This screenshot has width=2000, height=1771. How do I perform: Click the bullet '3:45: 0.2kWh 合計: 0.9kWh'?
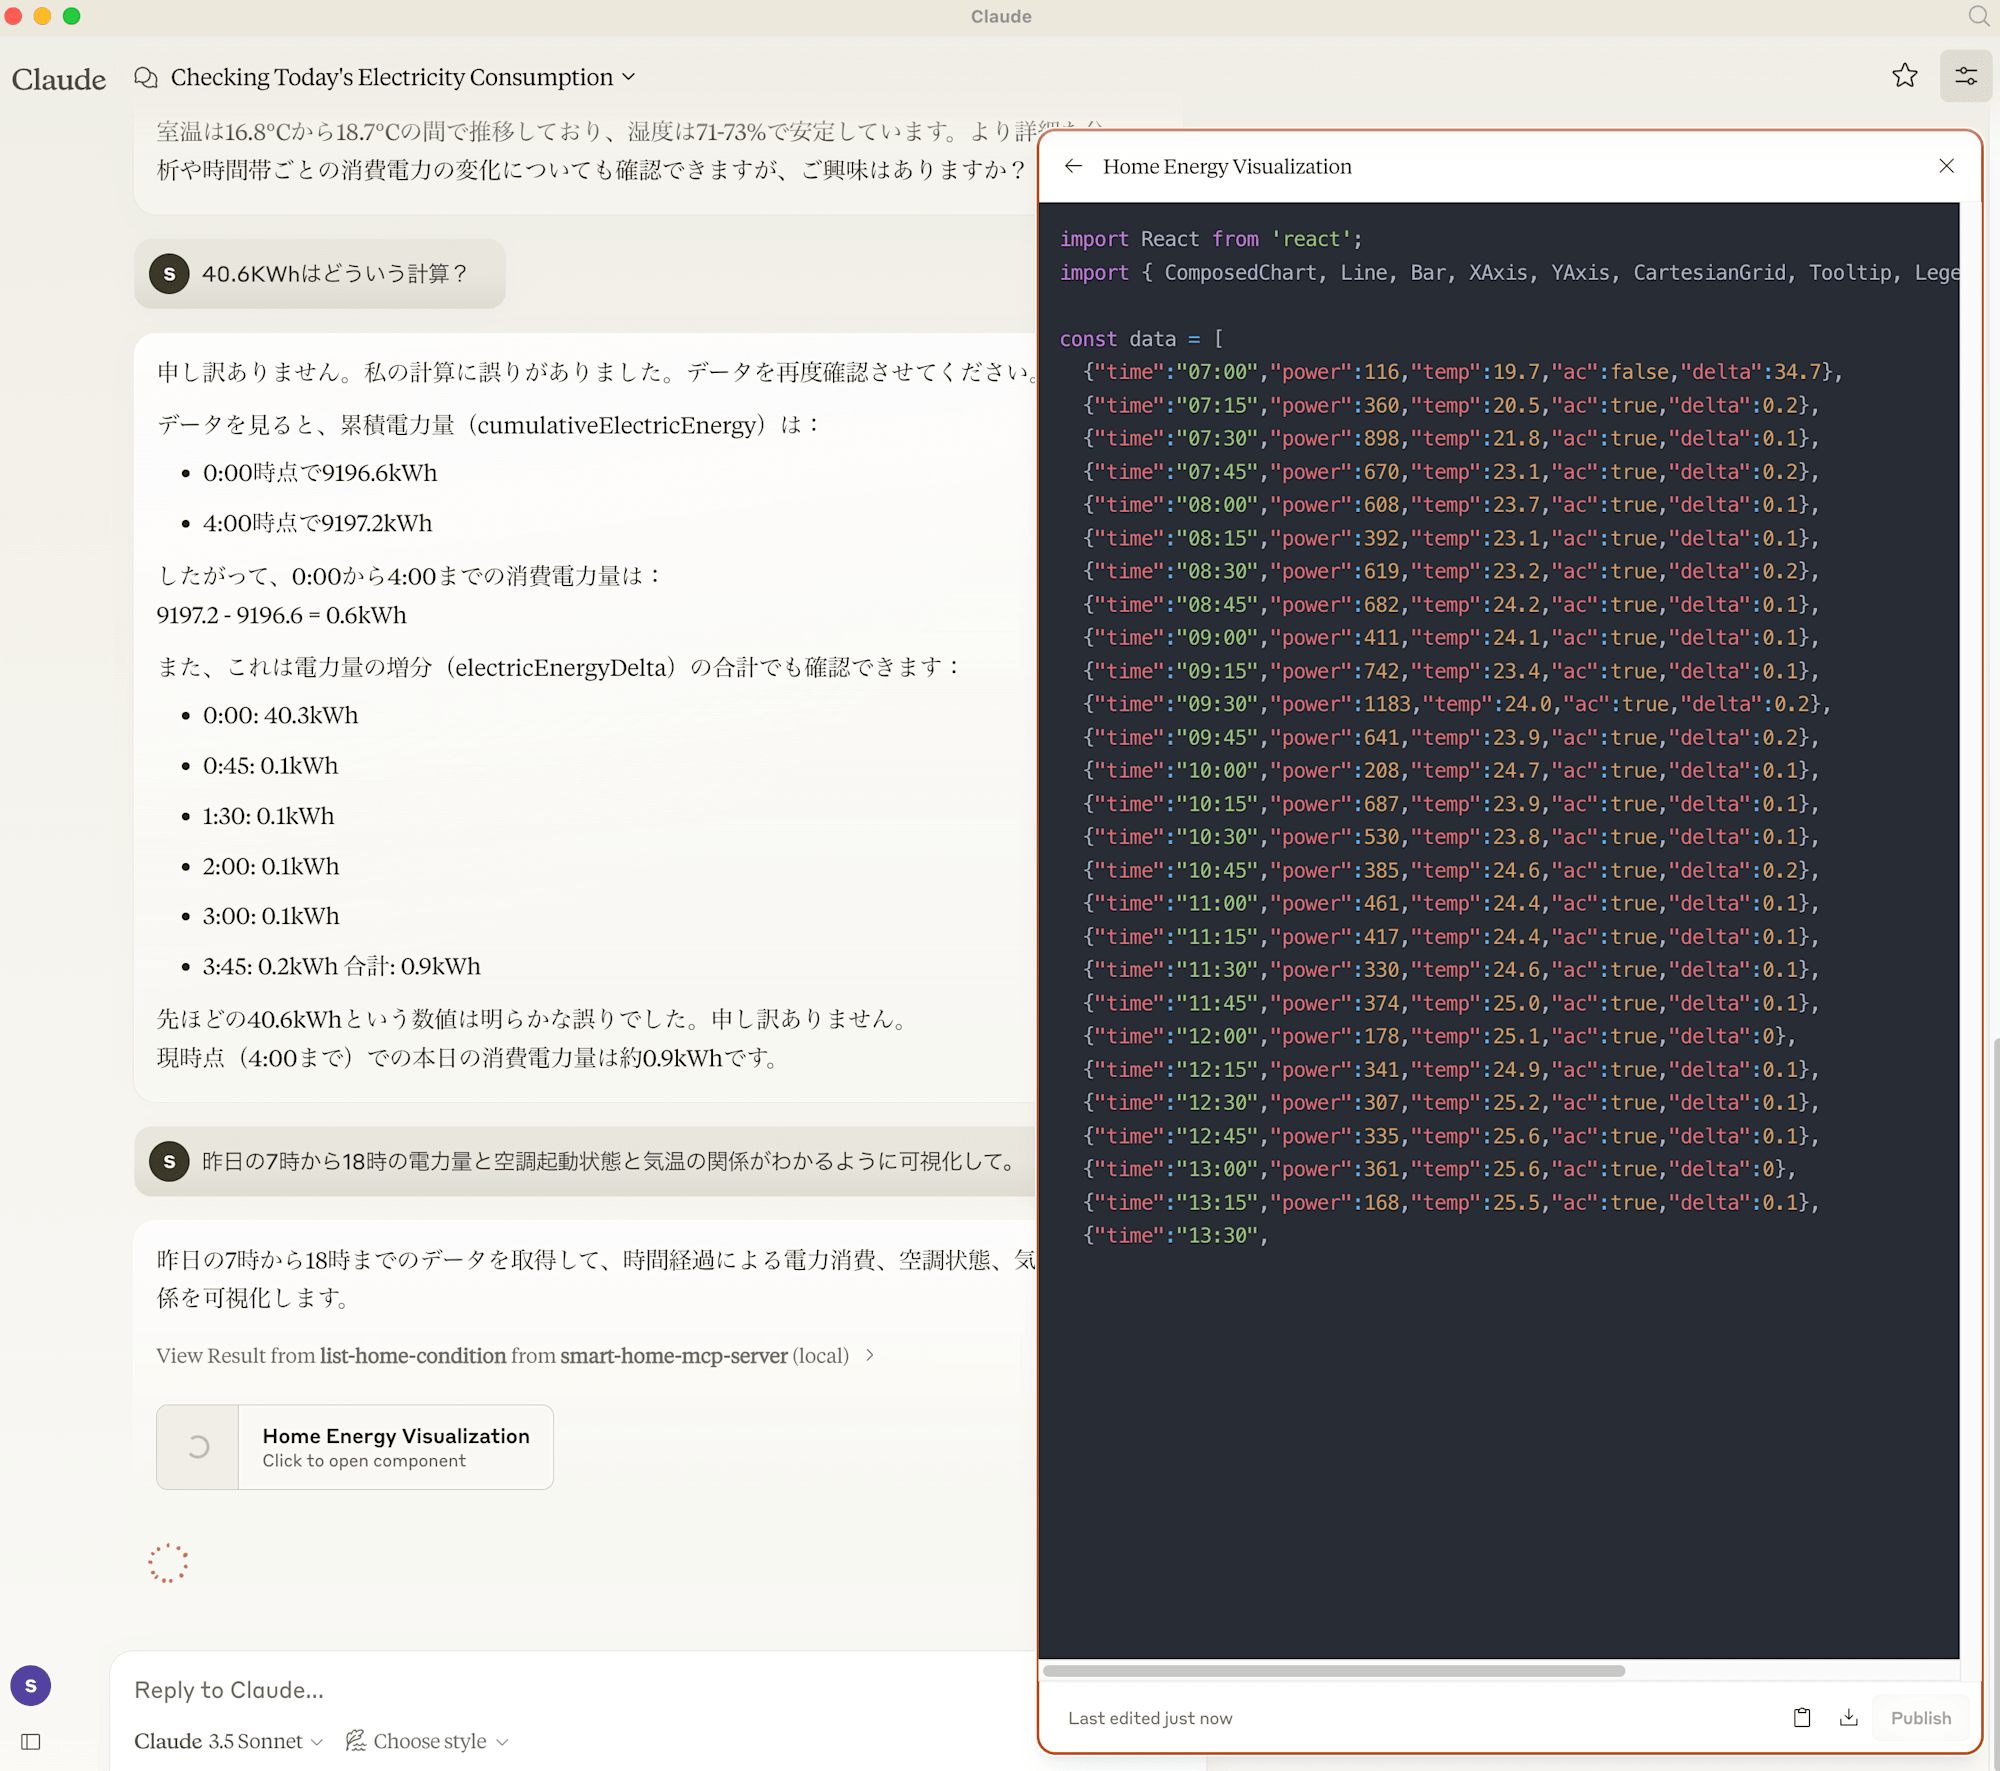pos(341,966)
